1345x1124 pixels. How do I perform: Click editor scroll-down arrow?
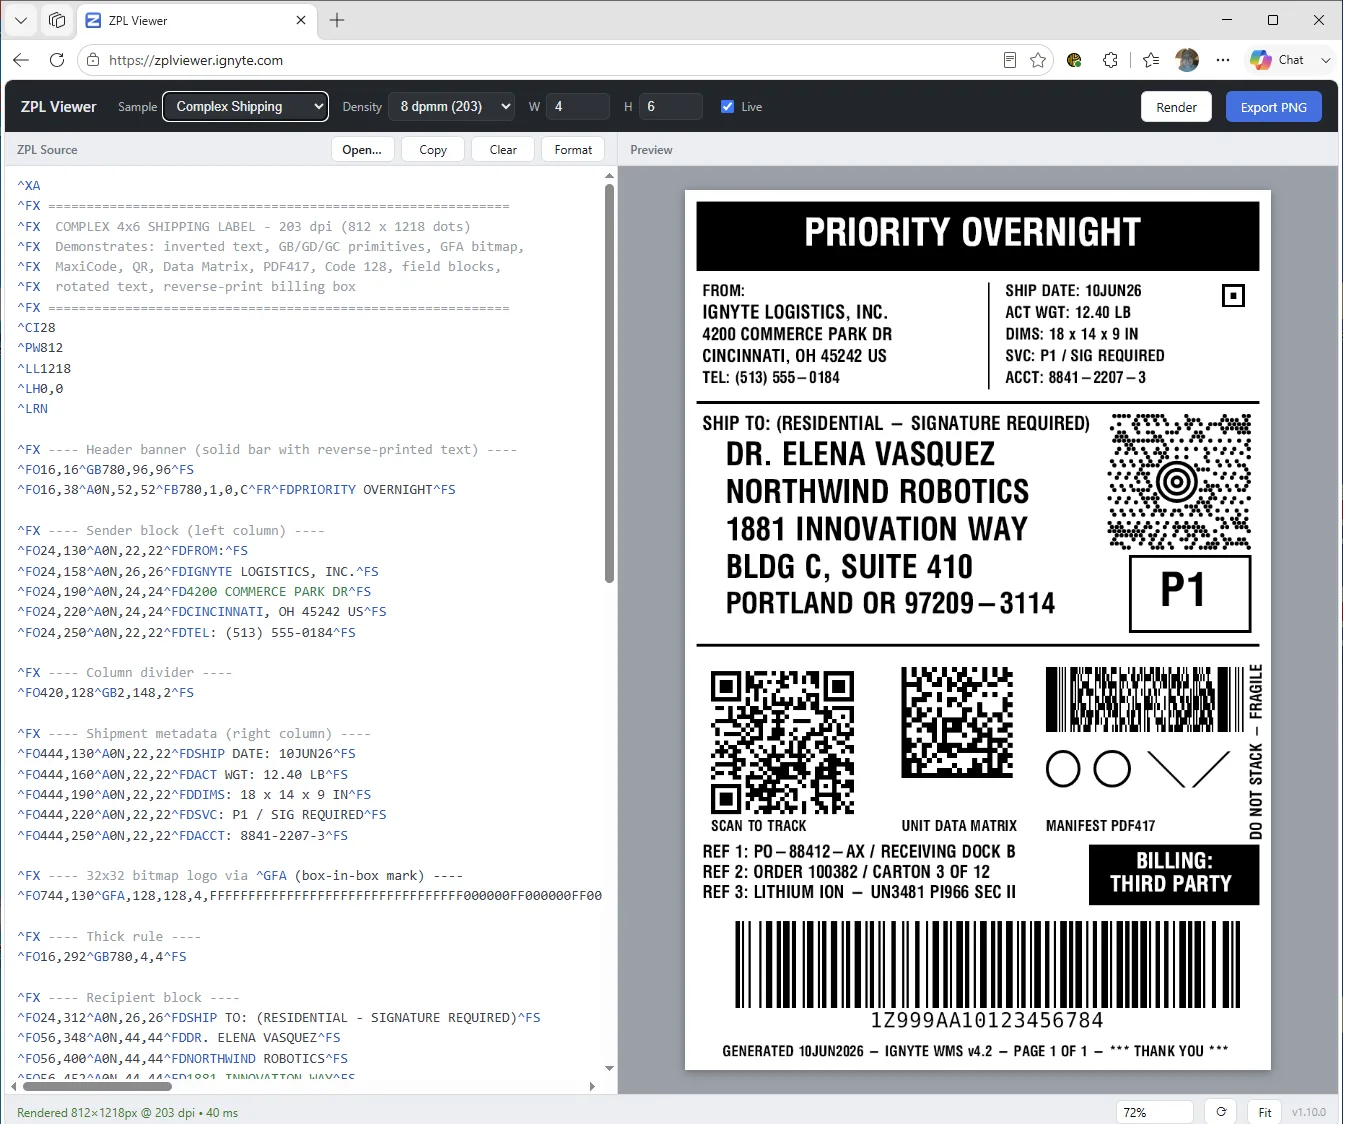[x=609, y=1068]
